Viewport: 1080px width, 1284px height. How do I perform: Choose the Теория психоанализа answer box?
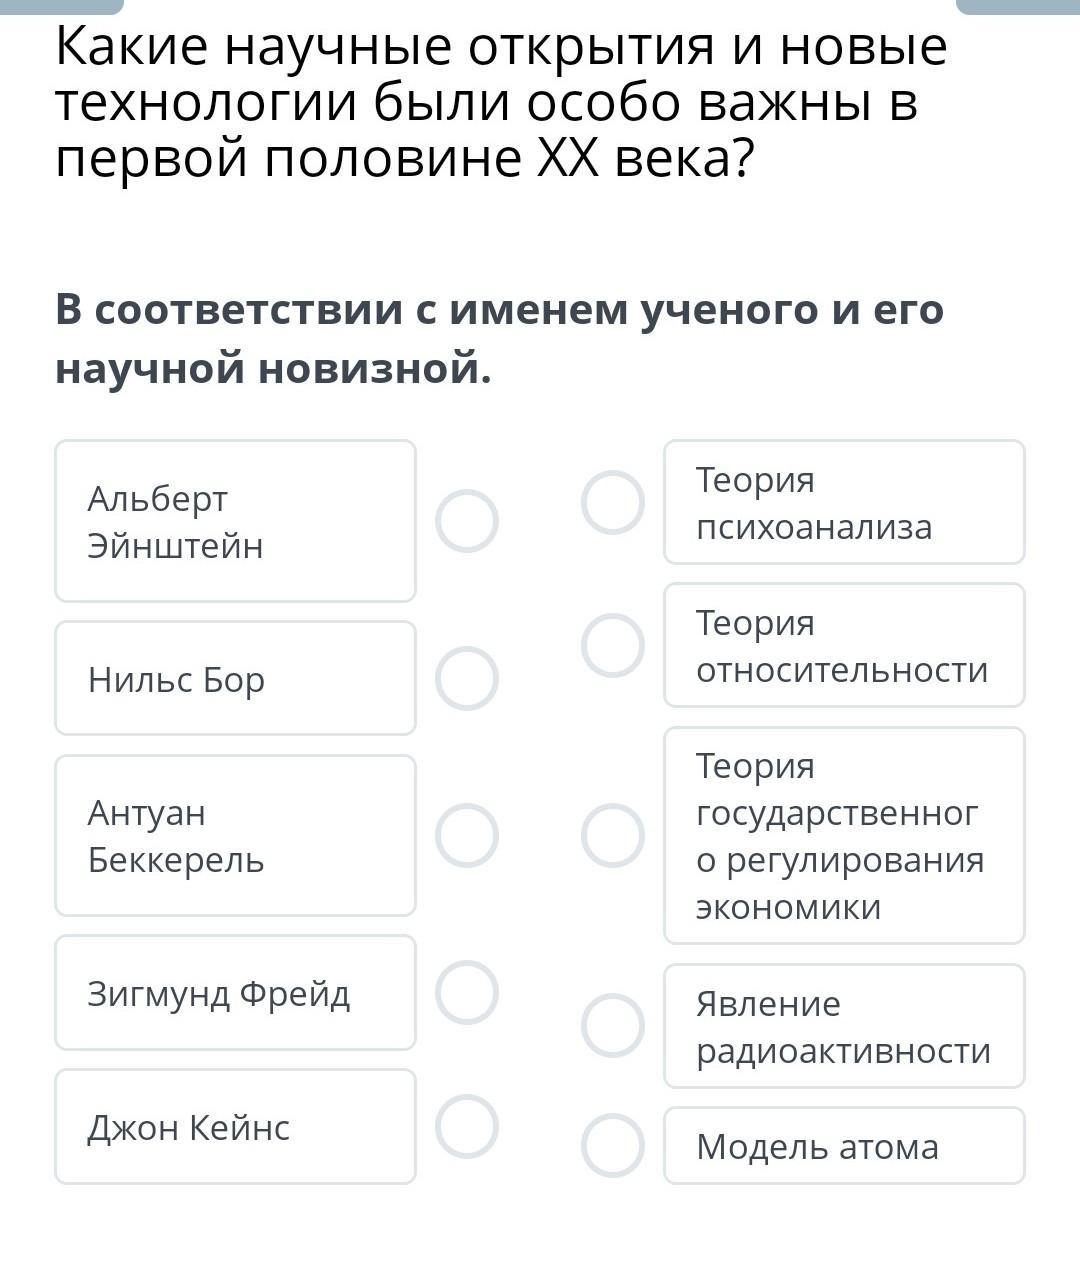[844, 502]
